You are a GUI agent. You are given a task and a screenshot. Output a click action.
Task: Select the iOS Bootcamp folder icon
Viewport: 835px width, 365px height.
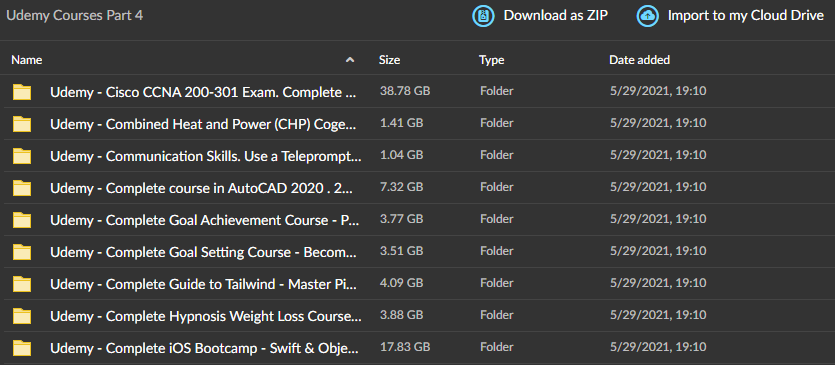tap(22, 348)
